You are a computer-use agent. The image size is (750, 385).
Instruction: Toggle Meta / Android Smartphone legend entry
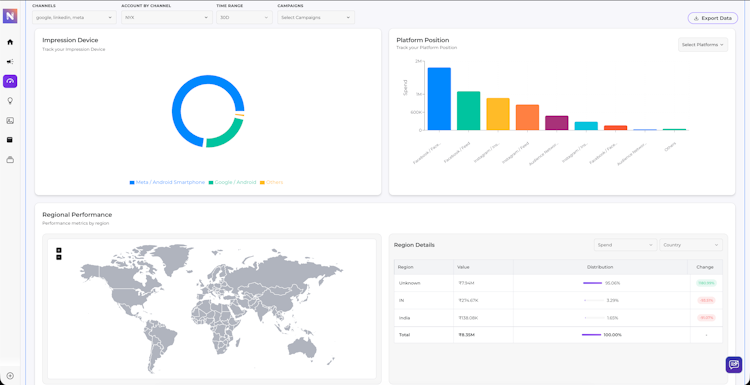tap(167, 182)
